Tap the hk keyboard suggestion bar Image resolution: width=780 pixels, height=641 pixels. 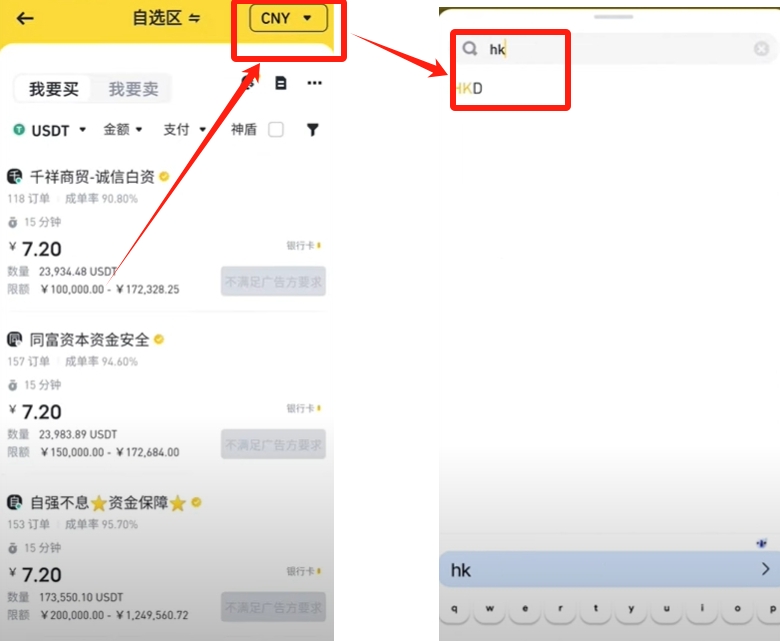(x=609, y=570)
